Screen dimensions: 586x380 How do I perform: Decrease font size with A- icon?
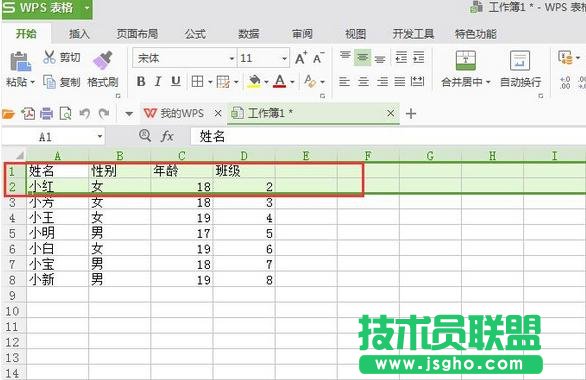[318, 58]
